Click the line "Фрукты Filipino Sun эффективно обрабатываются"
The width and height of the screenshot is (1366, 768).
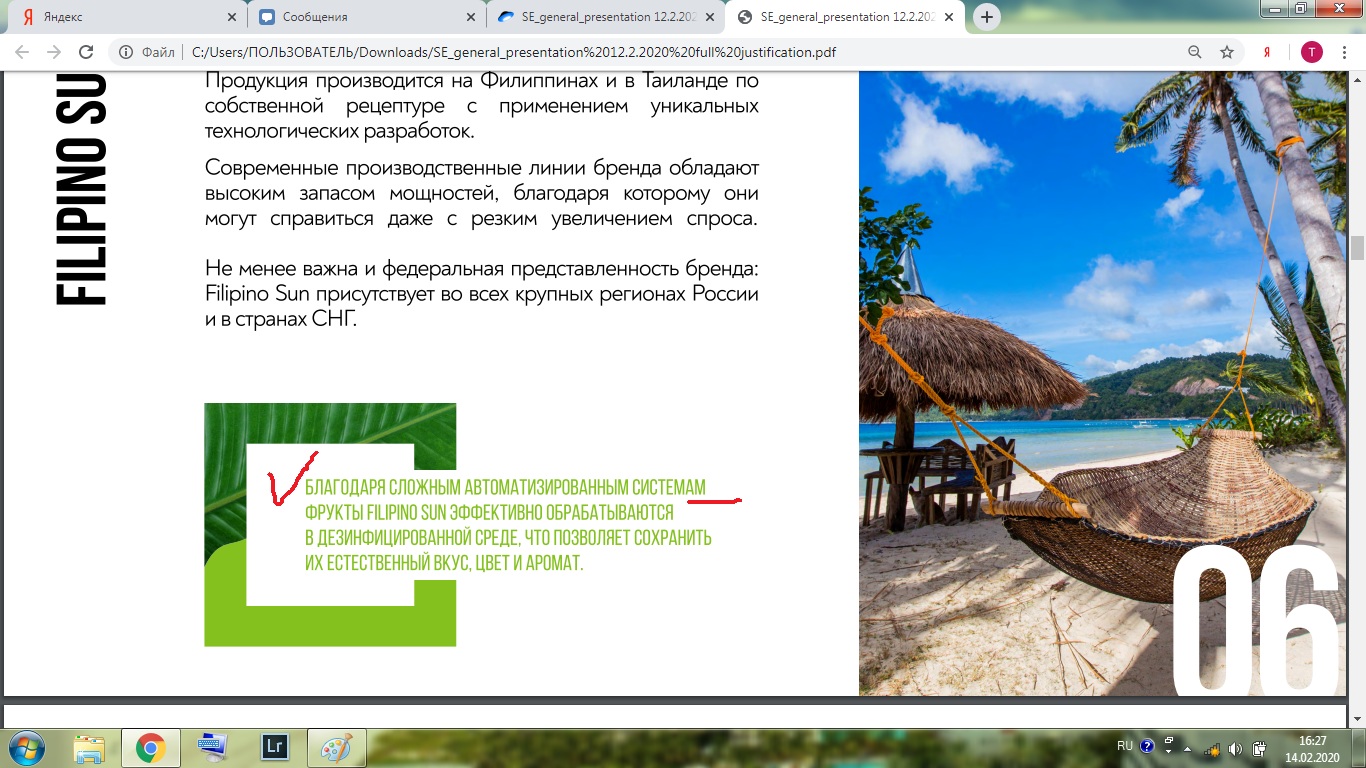(489, 513)
